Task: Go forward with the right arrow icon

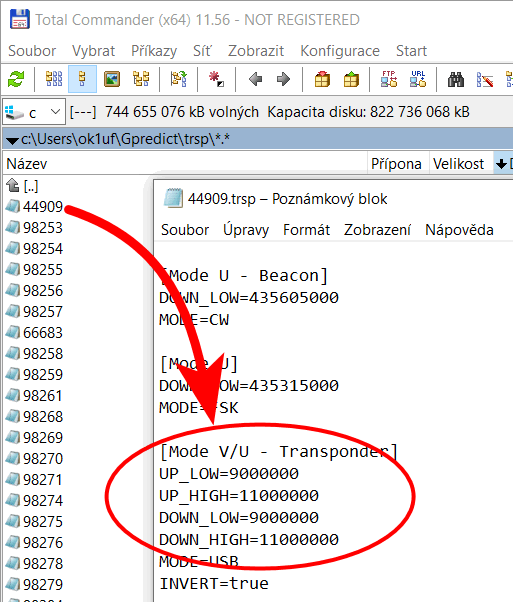Action: click(283, 79)
